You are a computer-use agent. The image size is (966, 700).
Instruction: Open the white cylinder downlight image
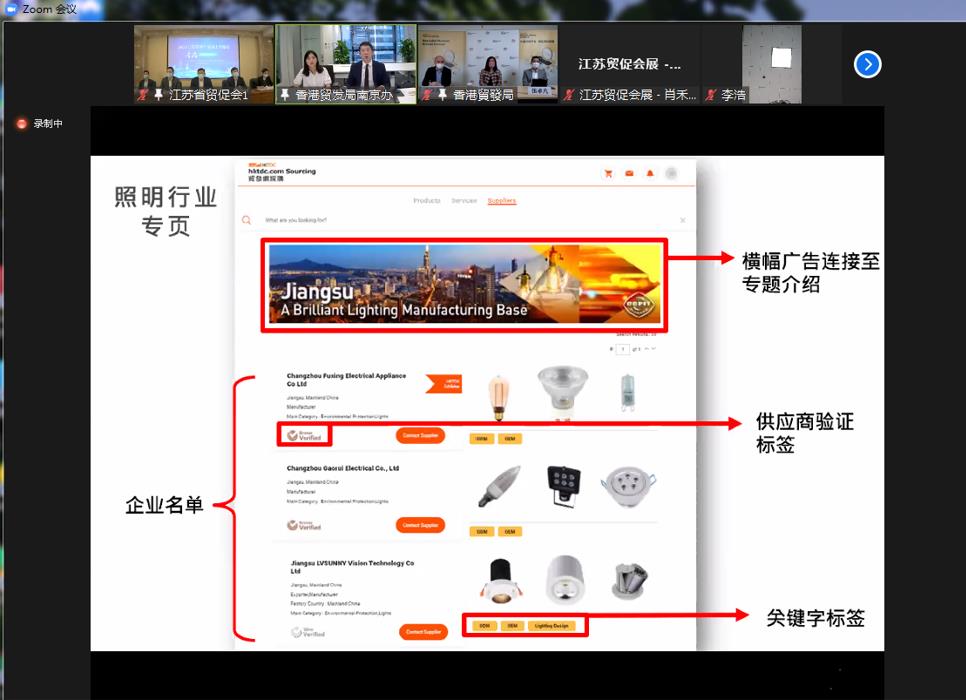coord(565,579)
